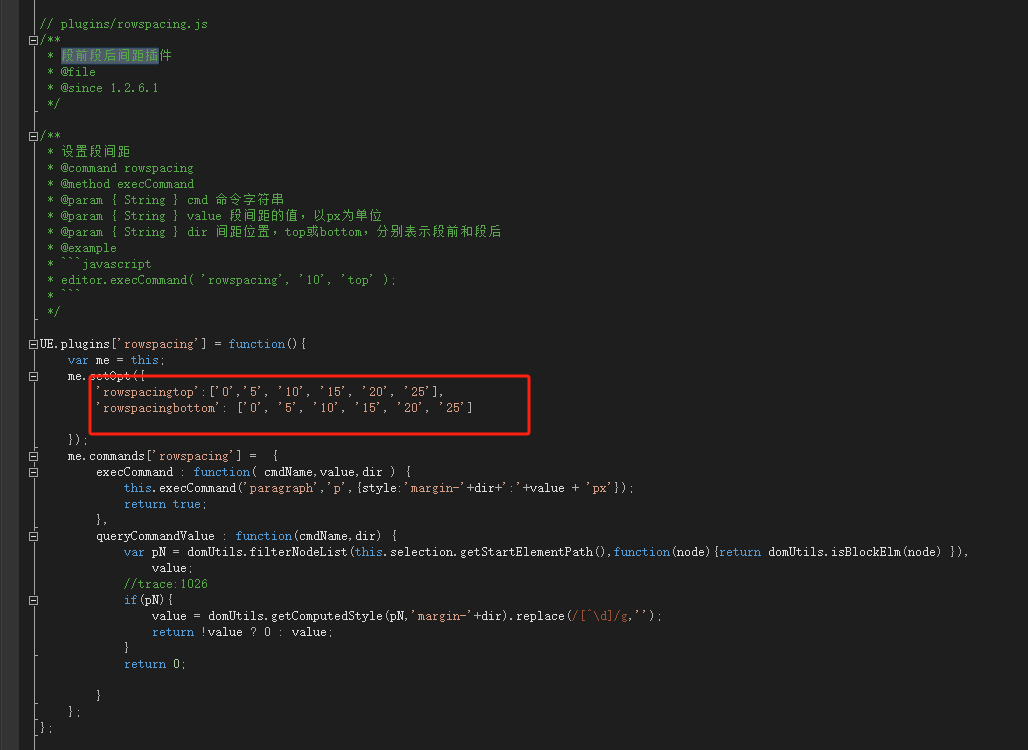The height and width of the screenshot is (750, 1028).
Task: Click the @since 1.2.6.1 line
Action: tap(109, 88)
